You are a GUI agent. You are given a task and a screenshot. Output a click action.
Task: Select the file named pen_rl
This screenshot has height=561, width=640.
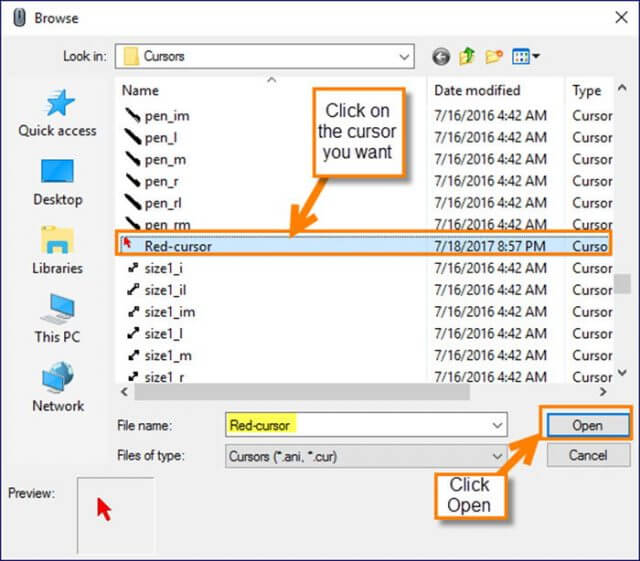click(163, 203)
